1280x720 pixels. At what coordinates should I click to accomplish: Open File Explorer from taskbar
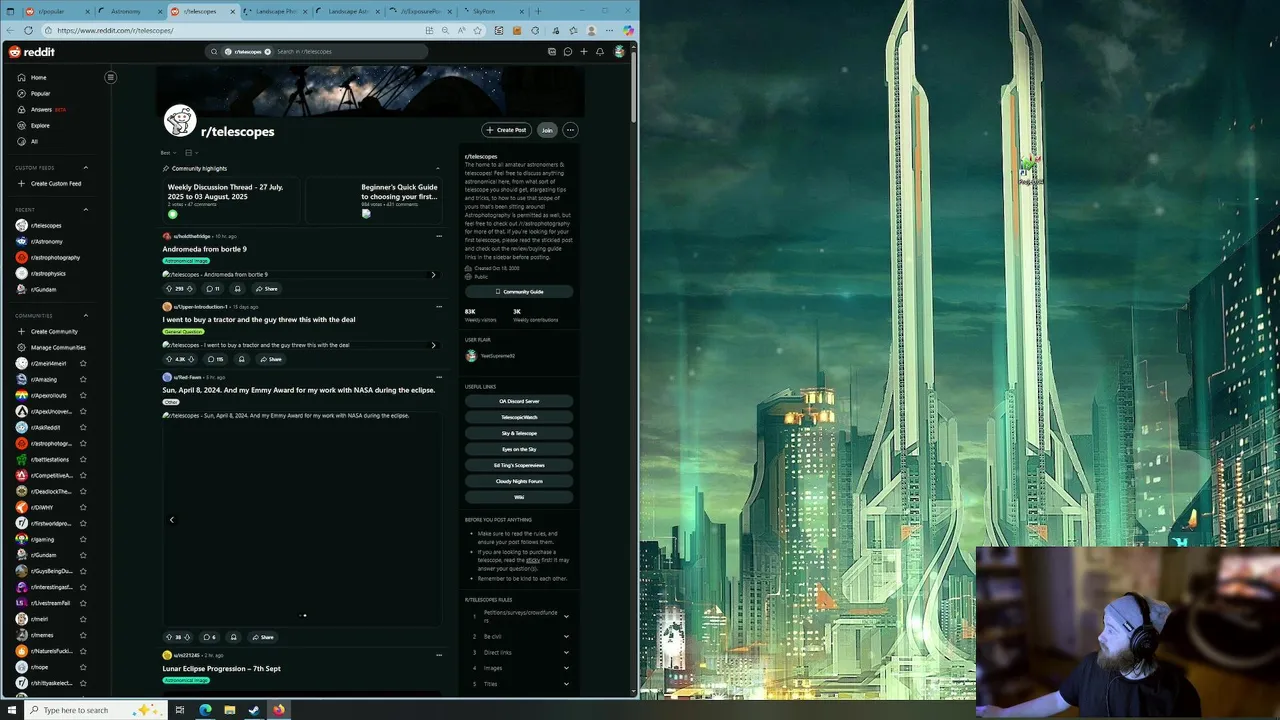(230, 710)
